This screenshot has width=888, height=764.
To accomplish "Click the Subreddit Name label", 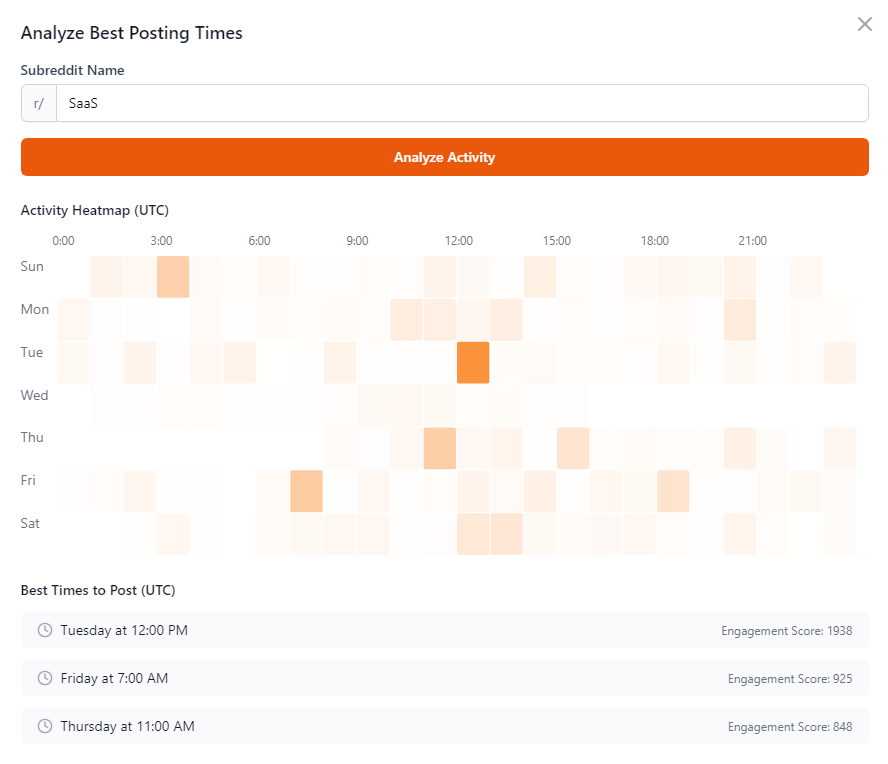I will pyautogui.click(x=71, y=70).
